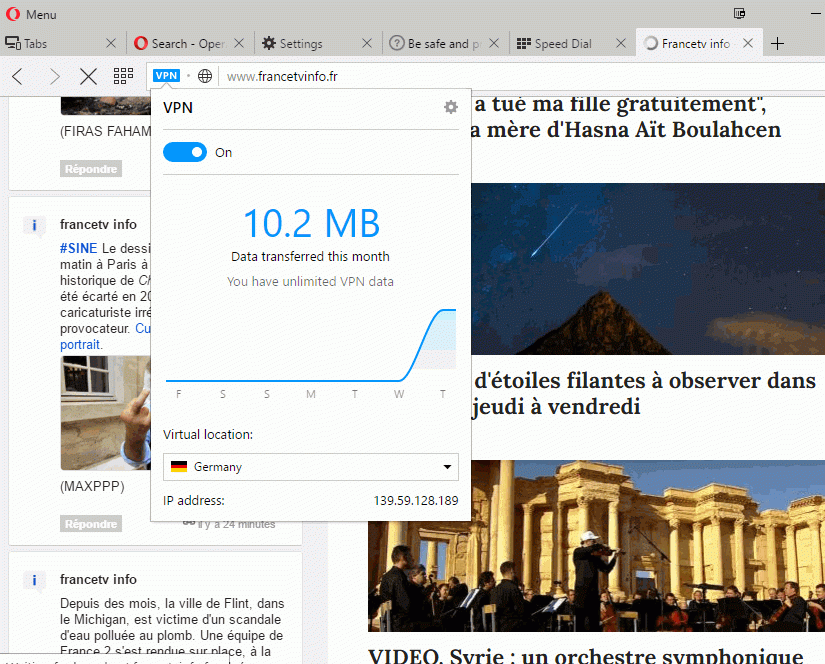Open the Speed Dial grid icon on toolbar
825x664 pixels.
[122, 76]
